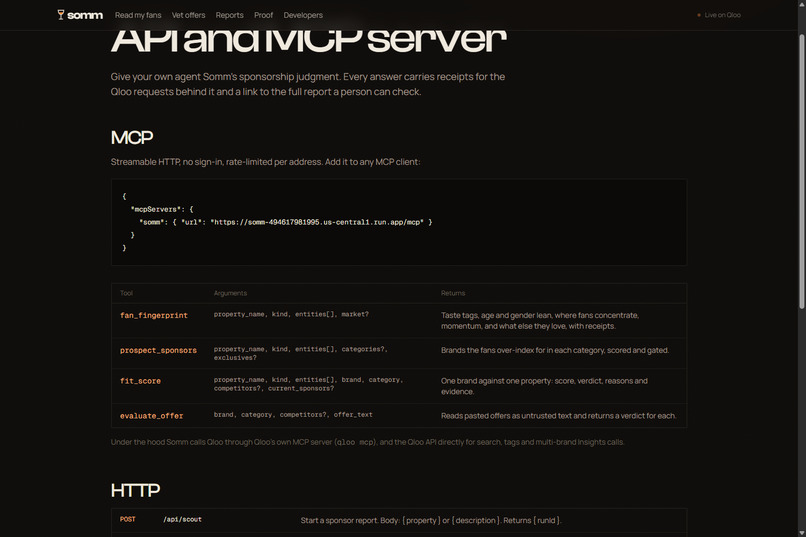806x537 pixels.
Task: Click the Returns column header
Action: [x=453, y=293]
